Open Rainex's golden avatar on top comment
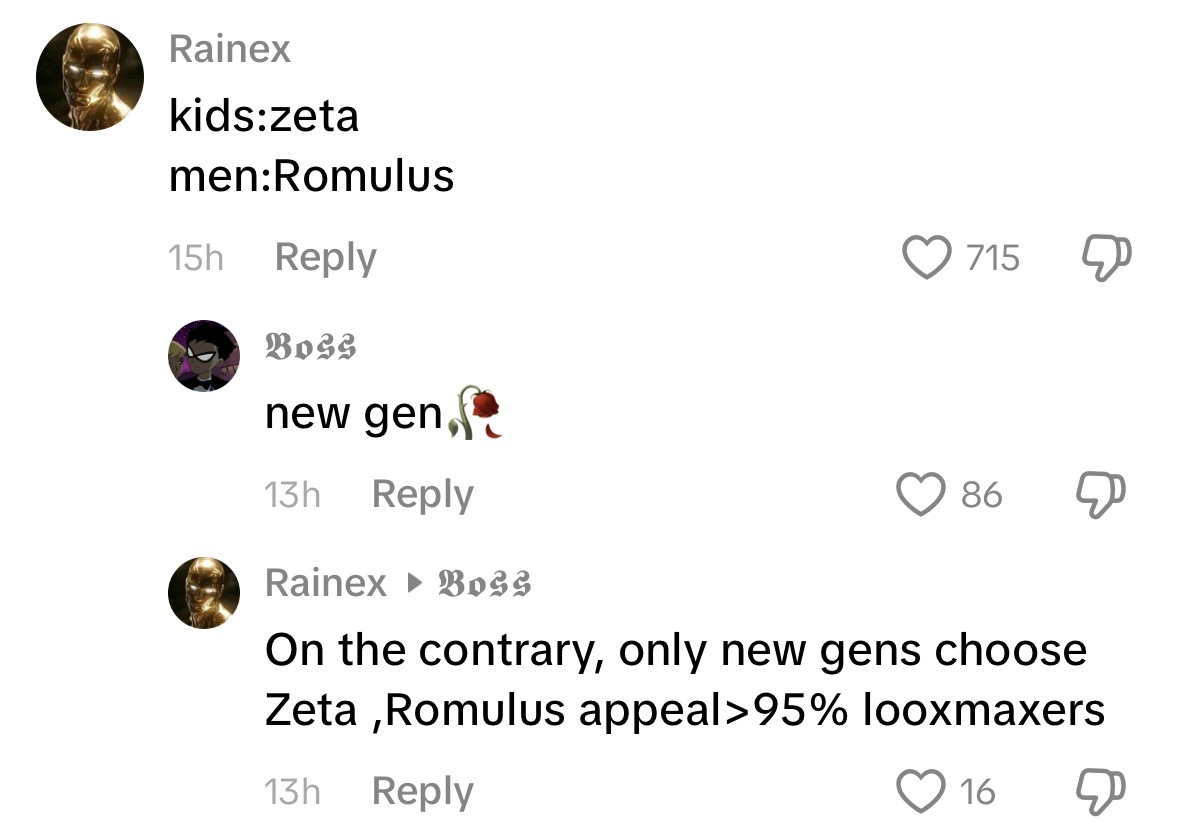 [x=90, y=78]
